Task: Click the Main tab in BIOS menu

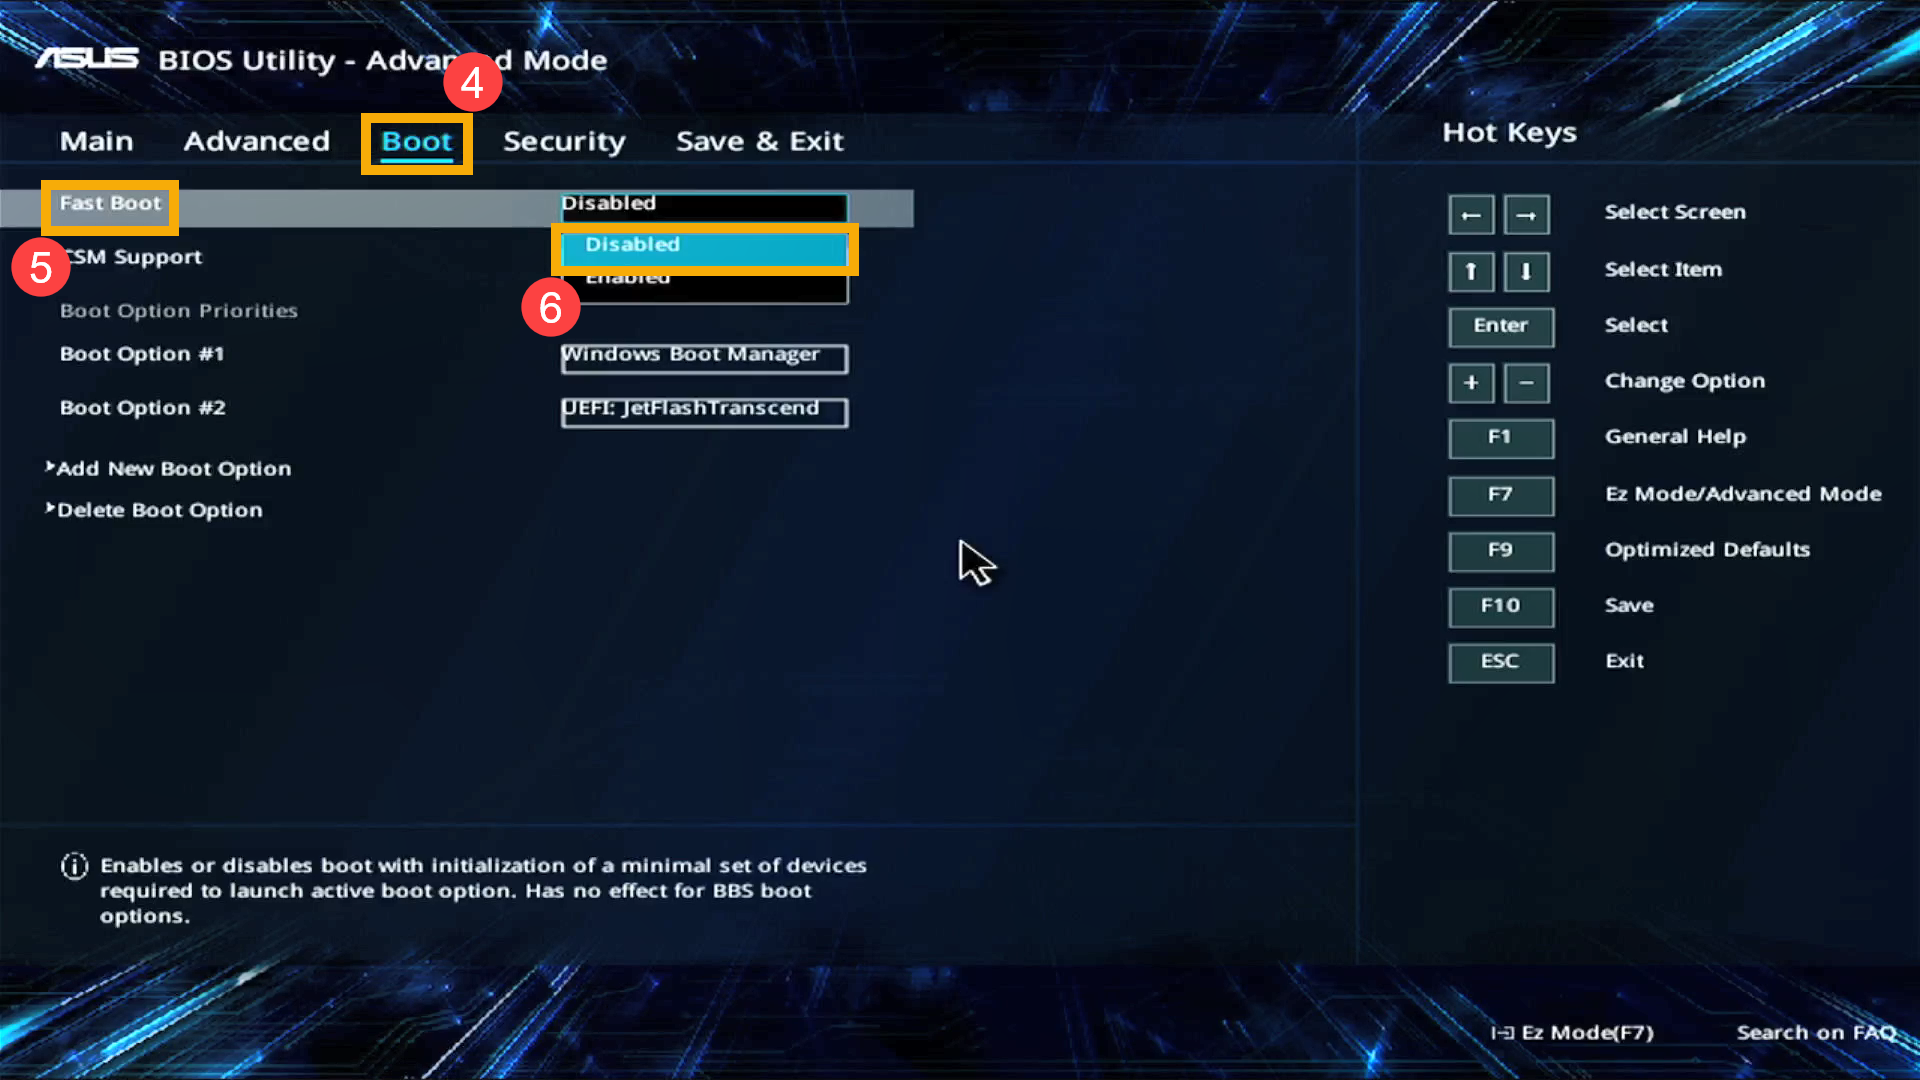Action: point(96,140)
